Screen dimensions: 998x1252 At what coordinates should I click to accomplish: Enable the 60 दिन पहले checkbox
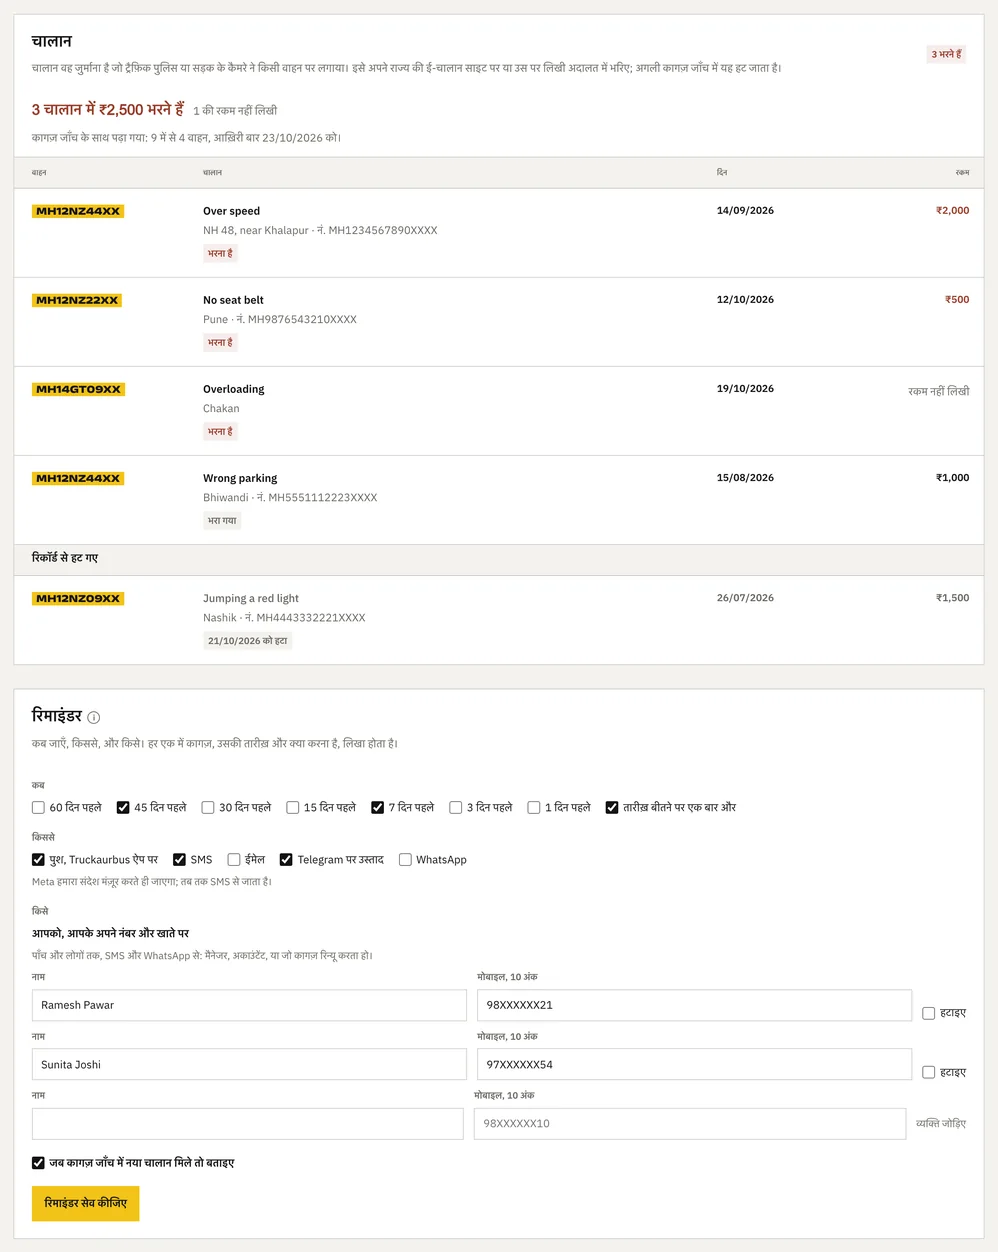click(x=38, y=807)
